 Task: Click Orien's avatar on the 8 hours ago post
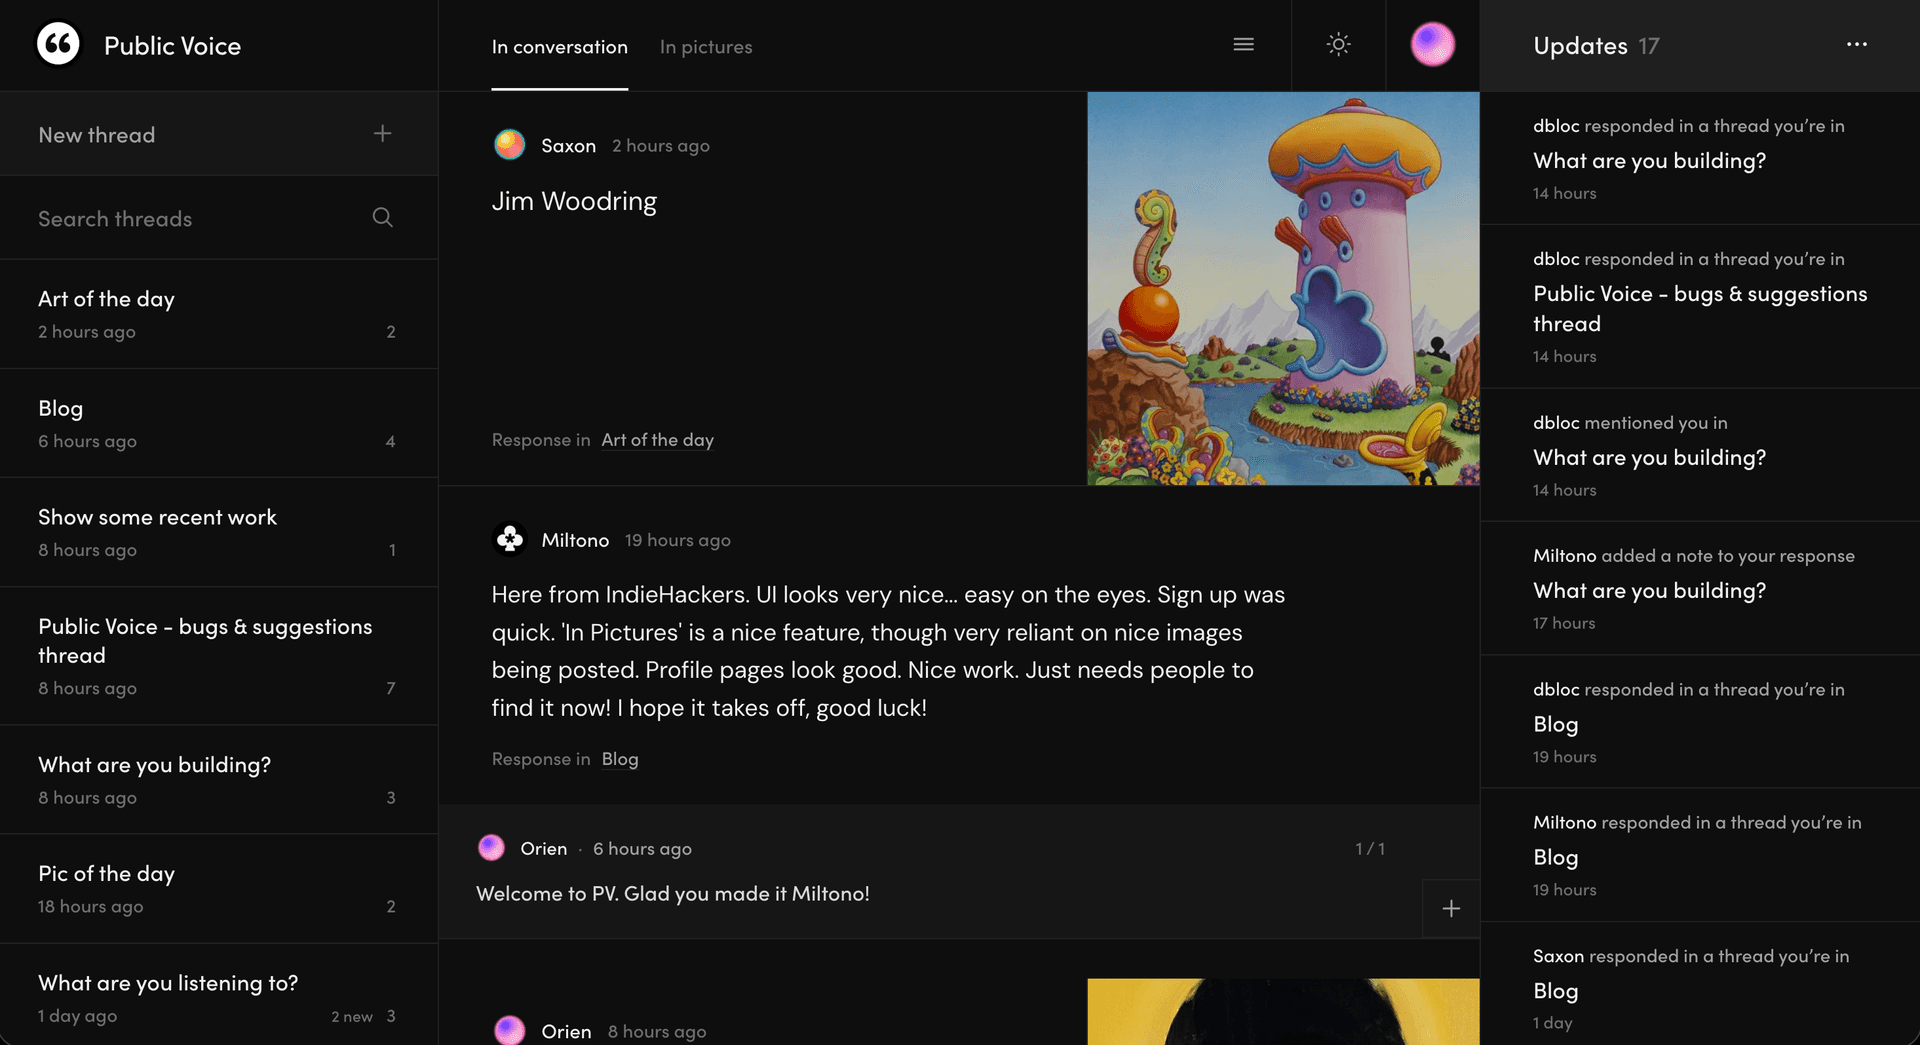(510, 1031)
